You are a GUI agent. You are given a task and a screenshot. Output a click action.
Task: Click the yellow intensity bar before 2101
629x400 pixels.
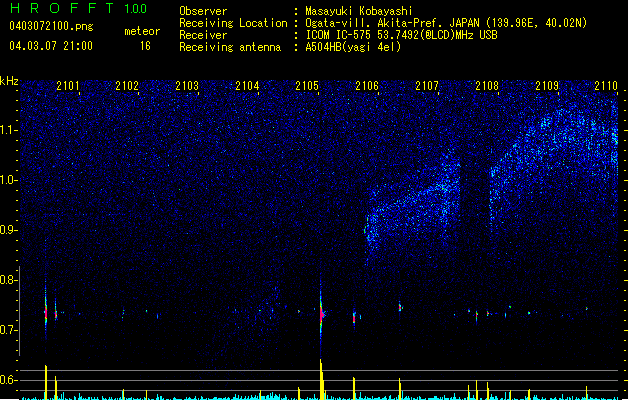pos(46,382)
